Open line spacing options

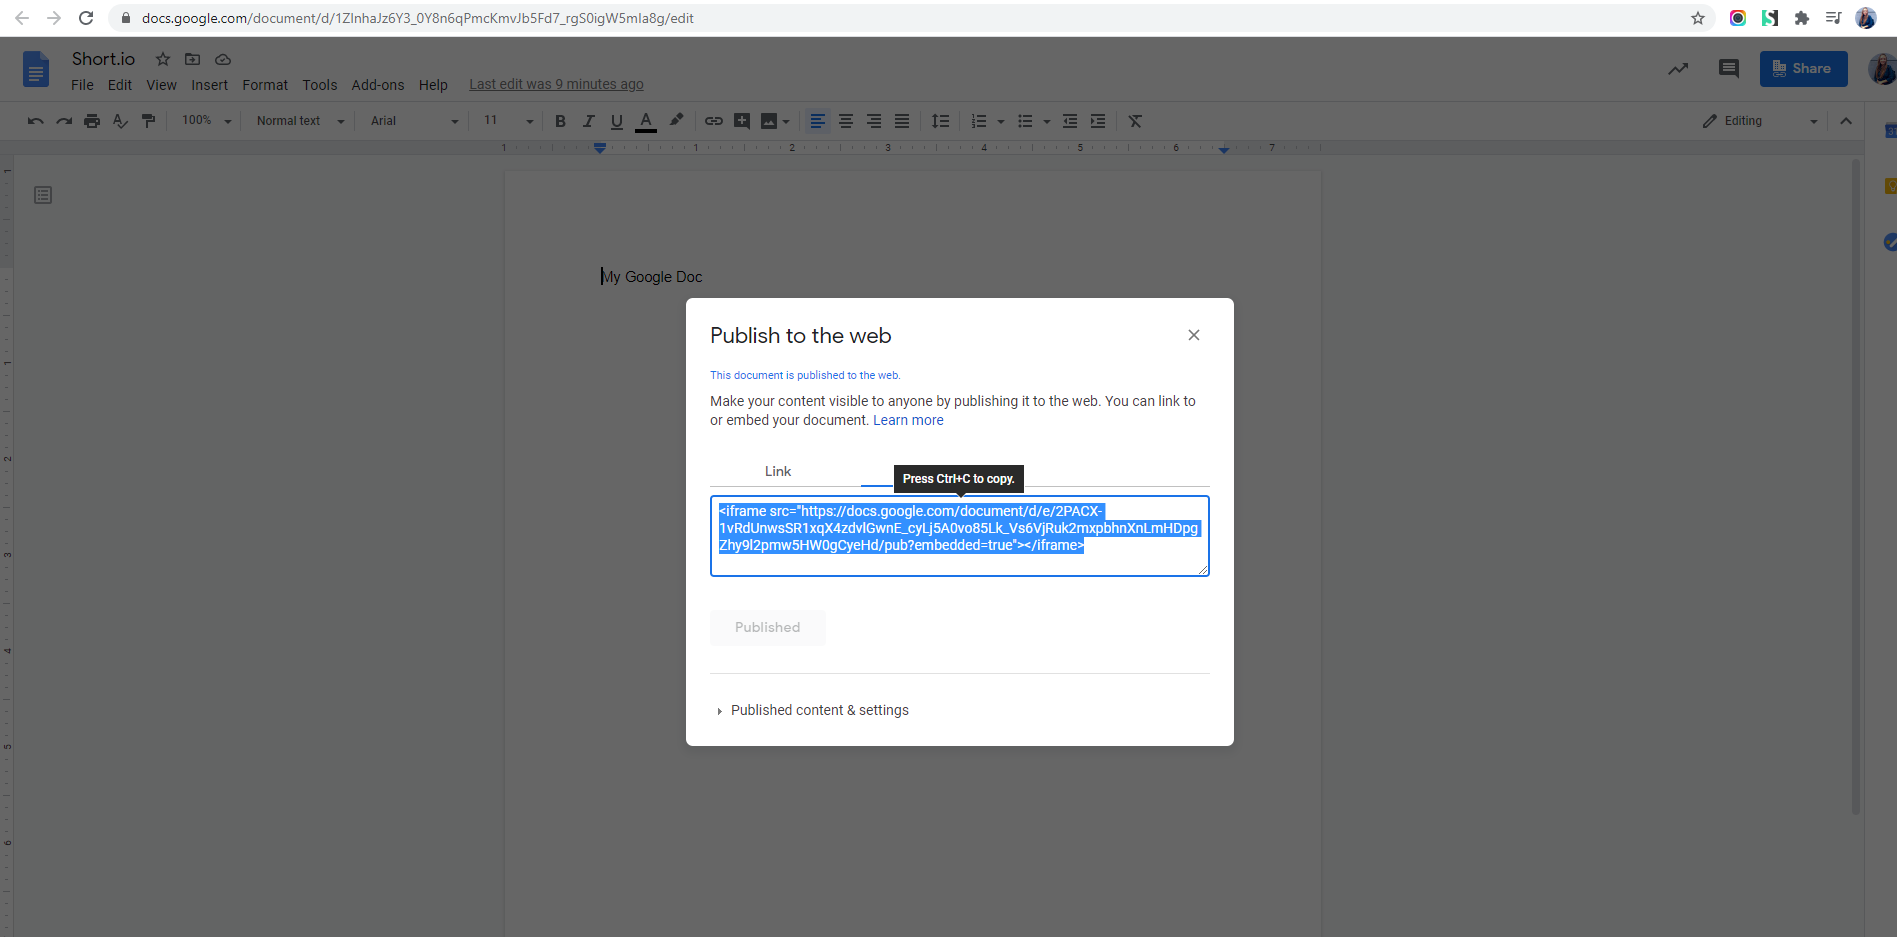coord(940,121)
